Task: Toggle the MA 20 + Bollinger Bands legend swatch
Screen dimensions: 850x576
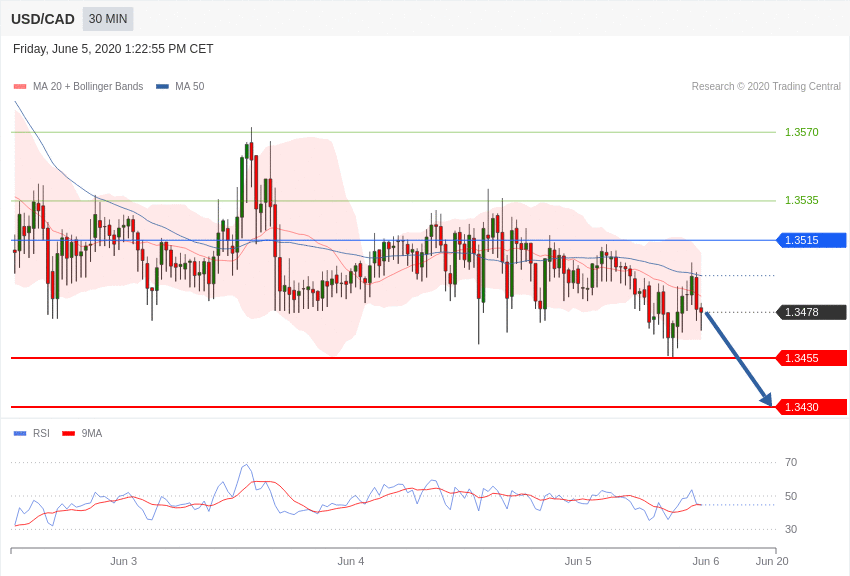Action: pos(20,87)
